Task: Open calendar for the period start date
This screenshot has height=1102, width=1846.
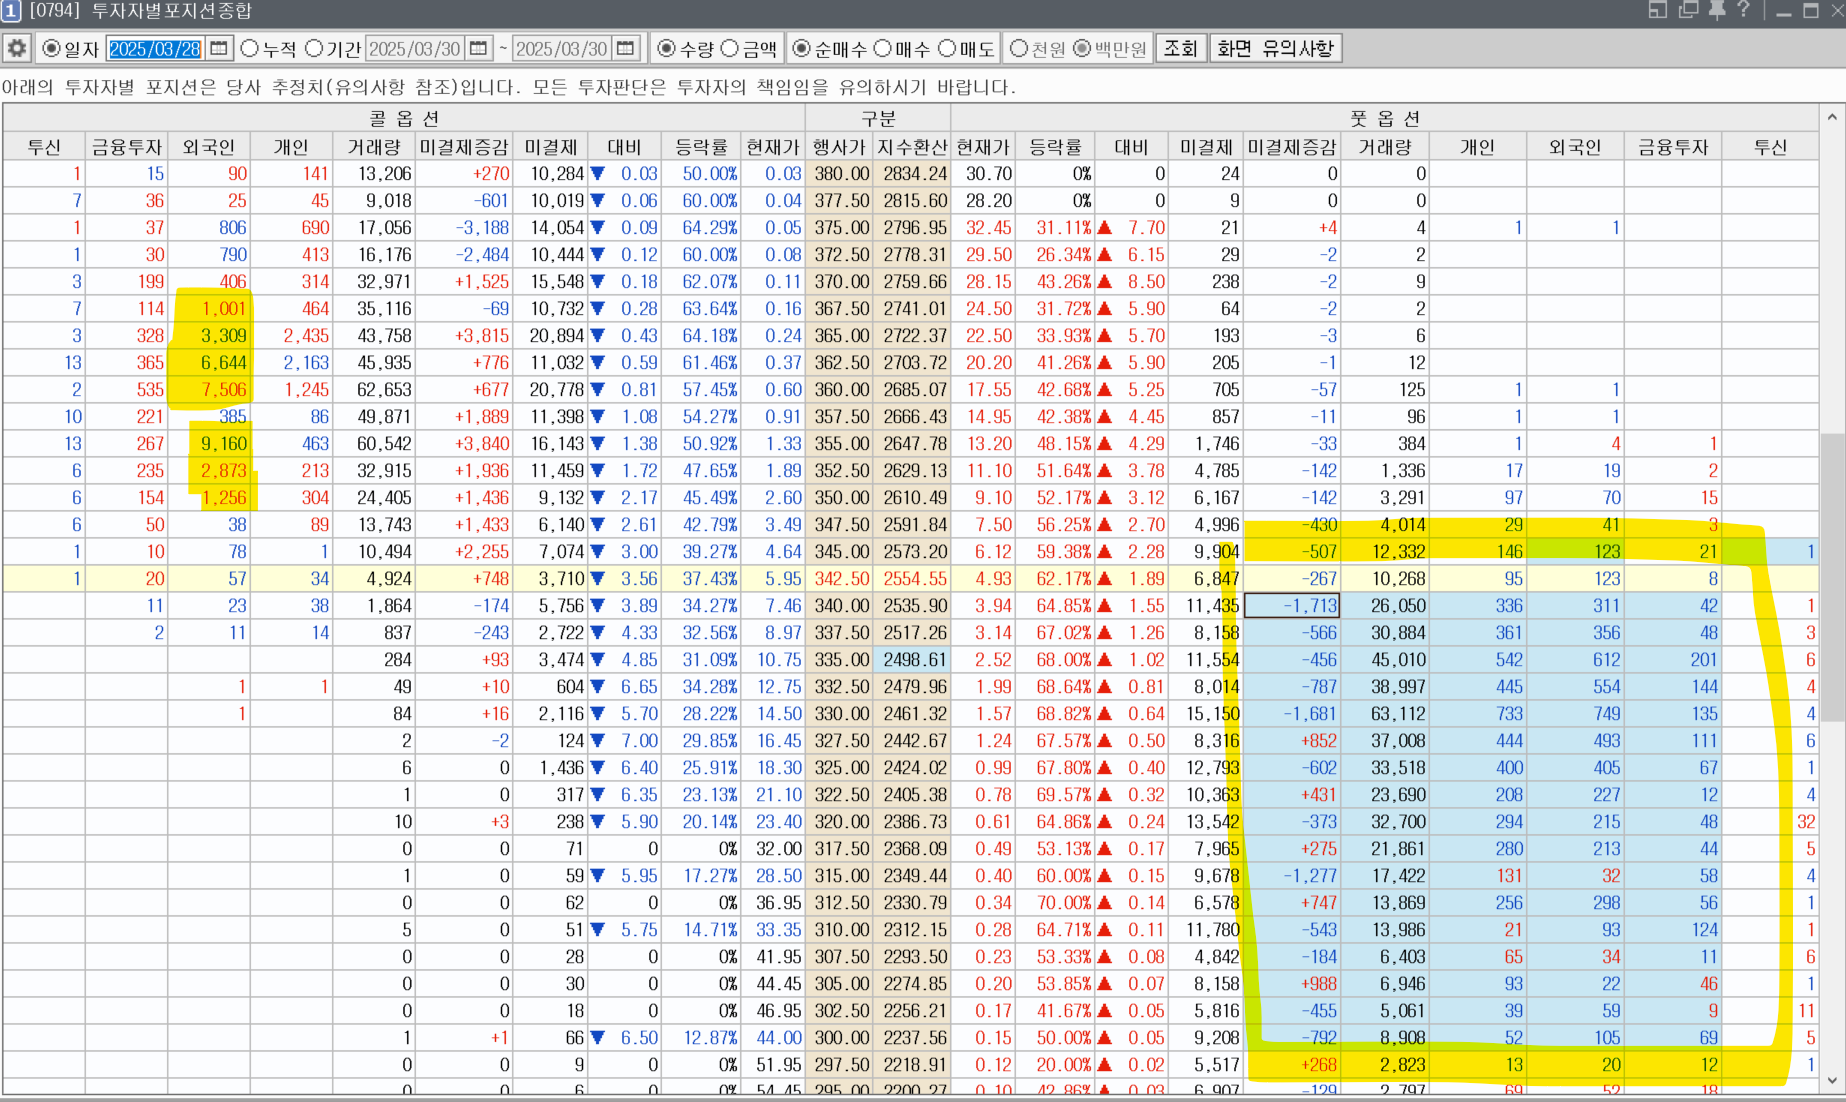Action: click(x=479, y=48)
